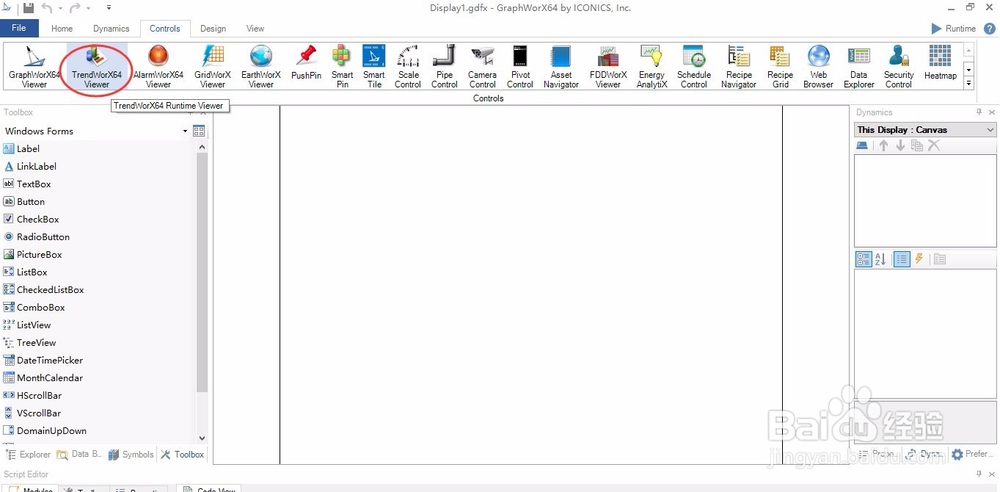
Task: Add a Pivot Control
Action: coord(520,66)
